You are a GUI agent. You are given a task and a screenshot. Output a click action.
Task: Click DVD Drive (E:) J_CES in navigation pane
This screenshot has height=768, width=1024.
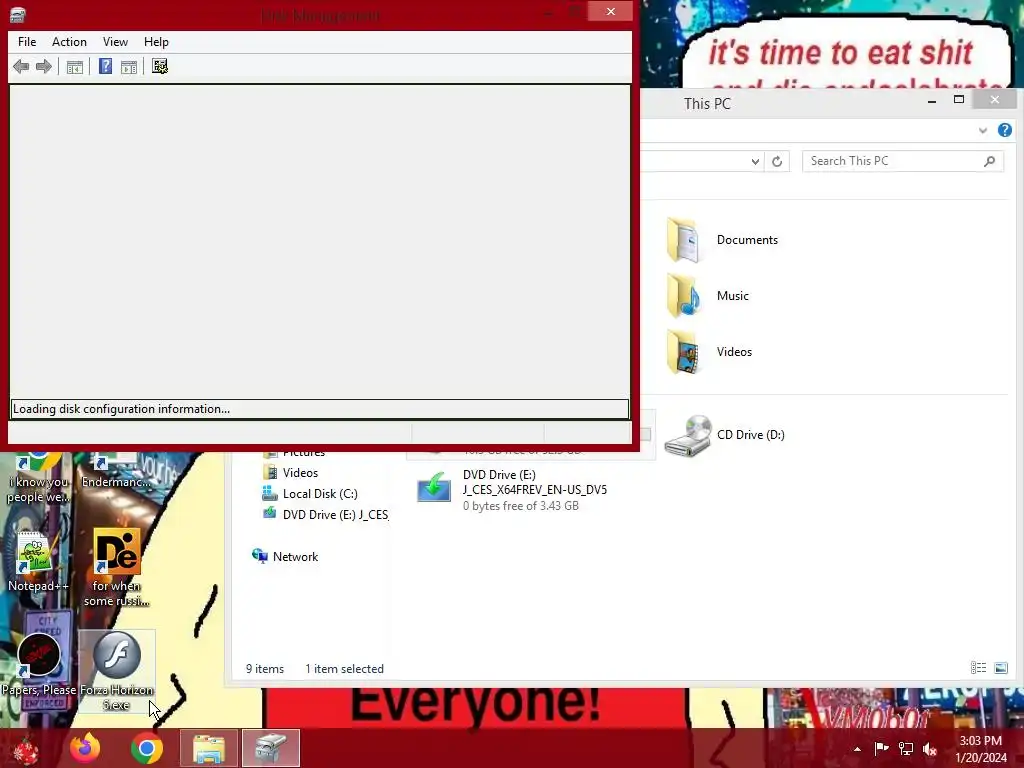325,515
